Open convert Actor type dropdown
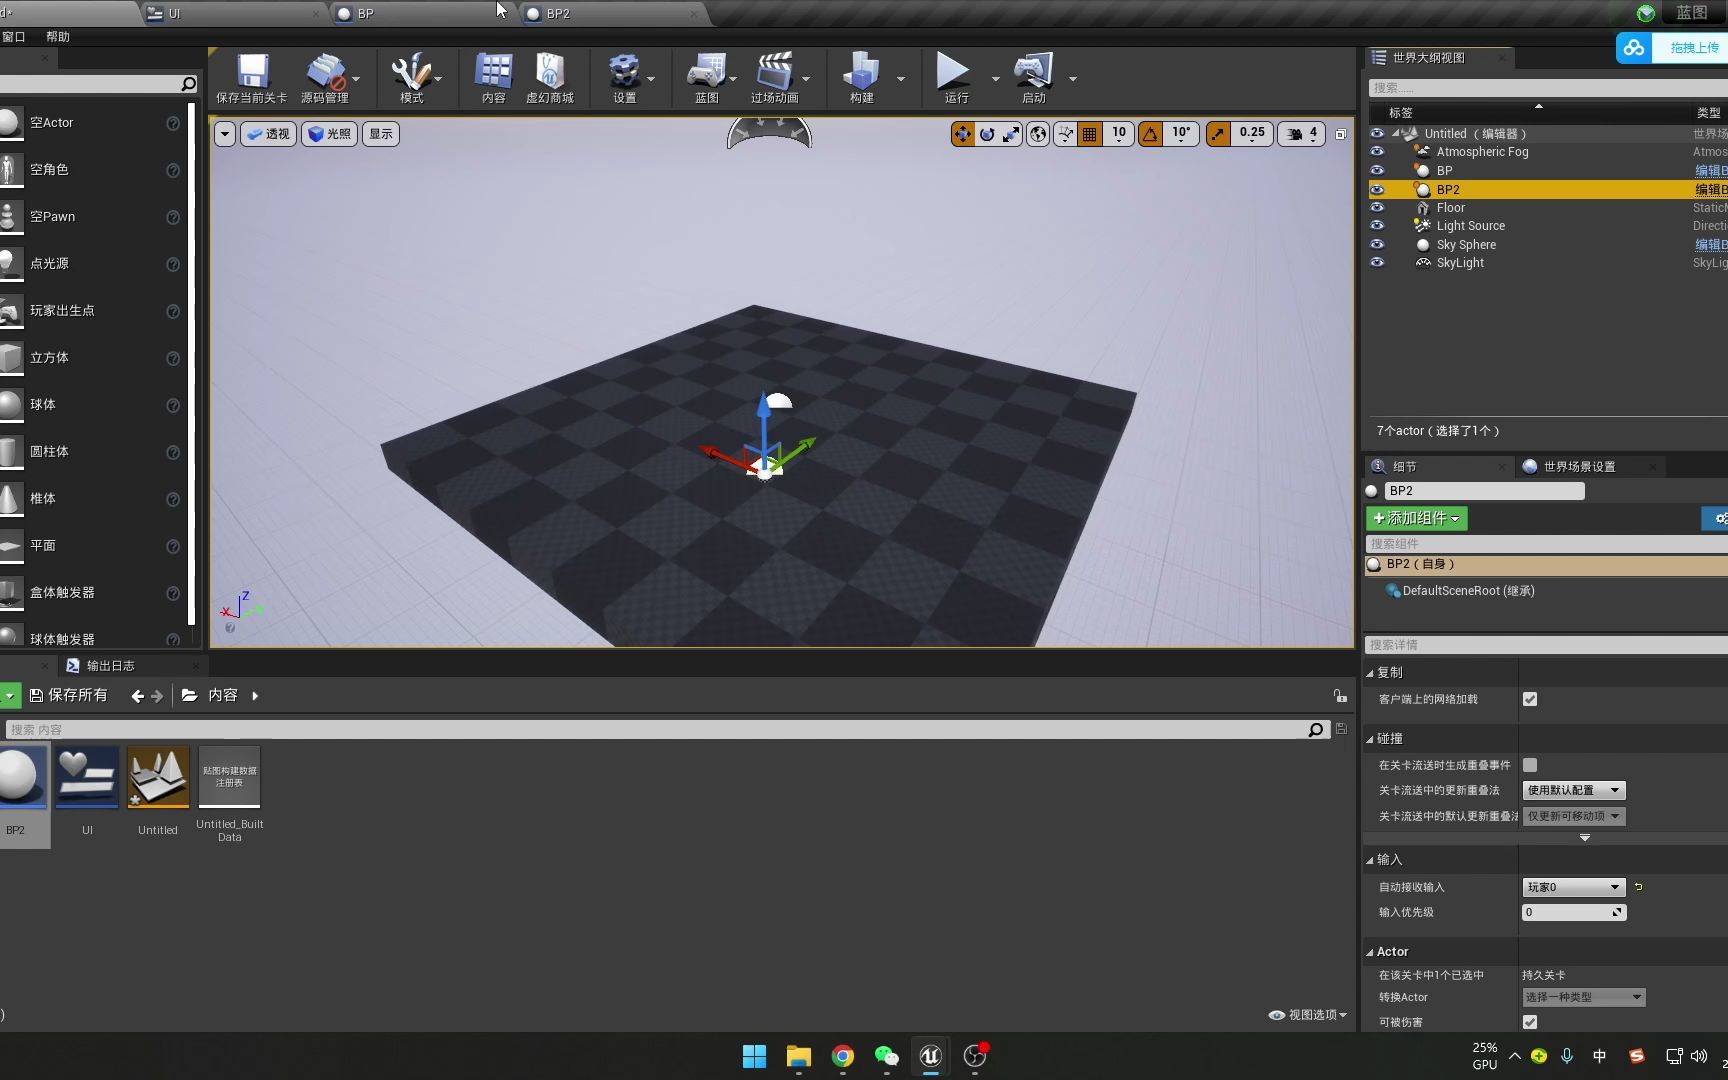This screenshot has height=1080, width=1728. click(1584, 997)
